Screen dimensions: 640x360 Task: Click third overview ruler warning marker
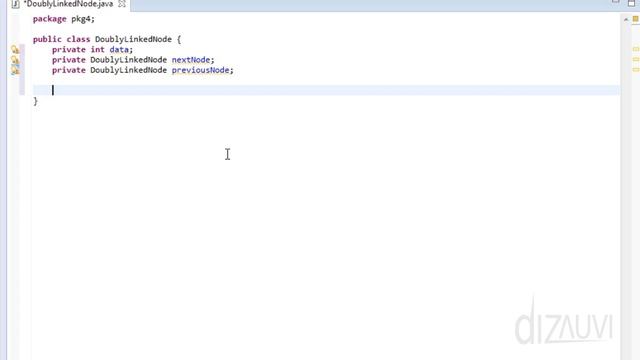[x=636, y=70]
